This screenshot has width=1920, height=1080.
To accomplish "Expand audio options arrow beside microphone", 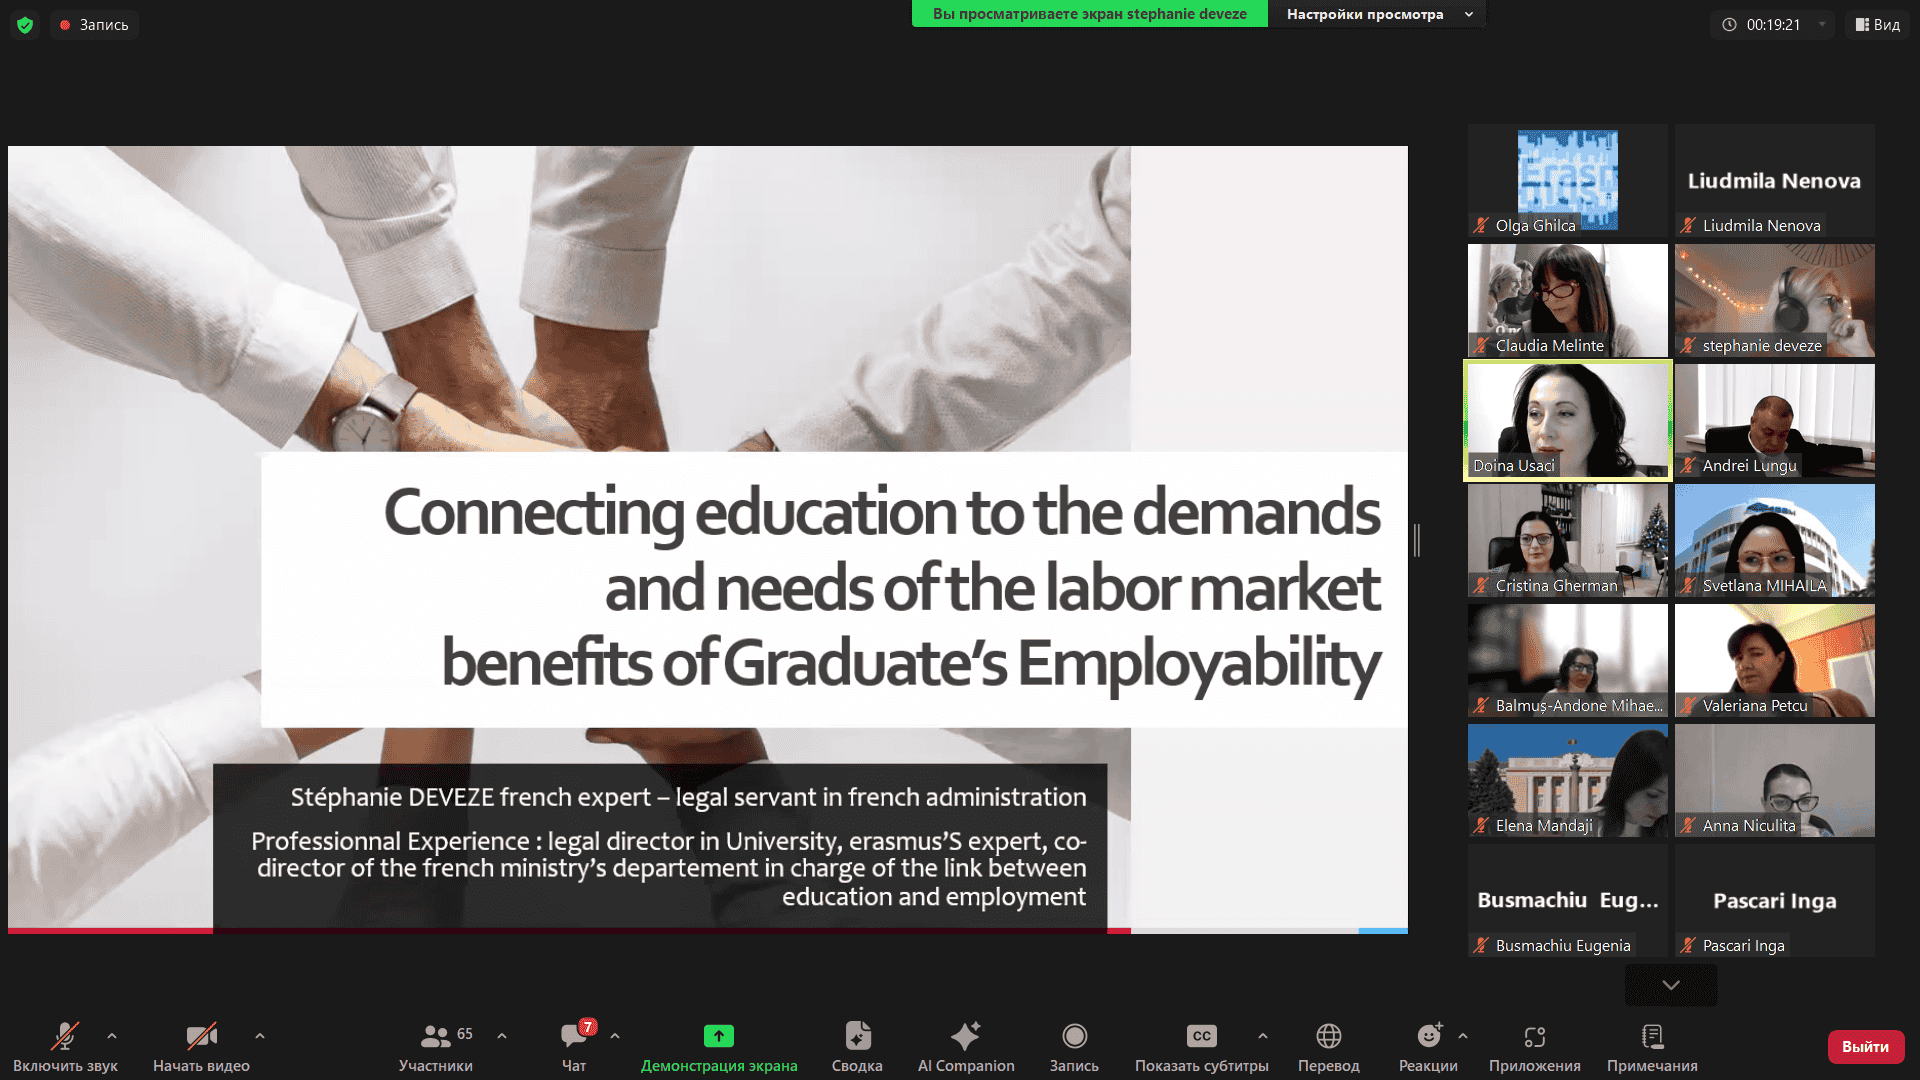I will pos(112,1036).
